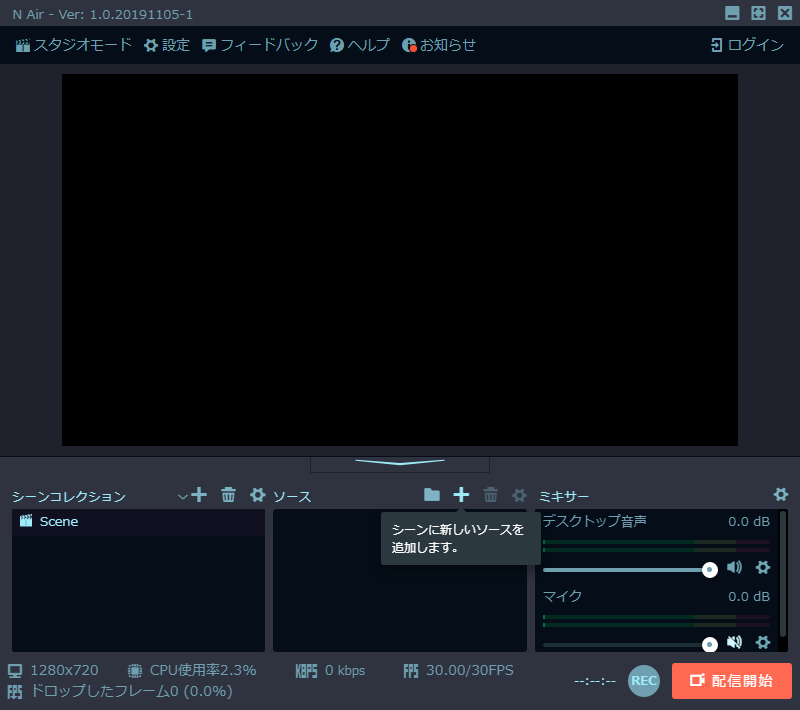
Task: Unmute the マイク speaker icon
Action: coord(735,644)
